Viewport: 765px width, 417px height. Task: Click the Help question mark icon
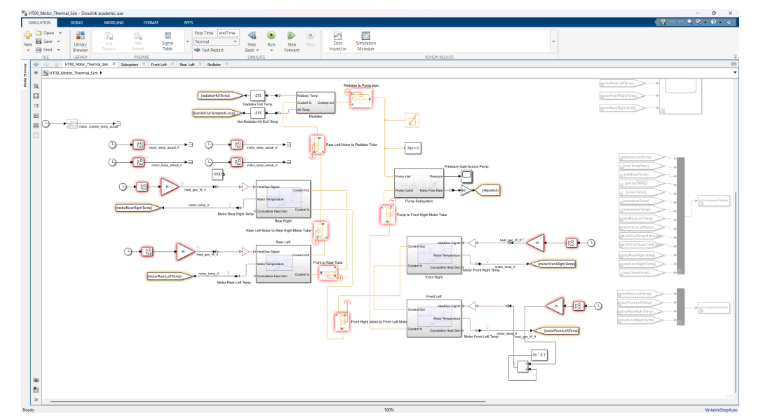(x=713, y=22)
